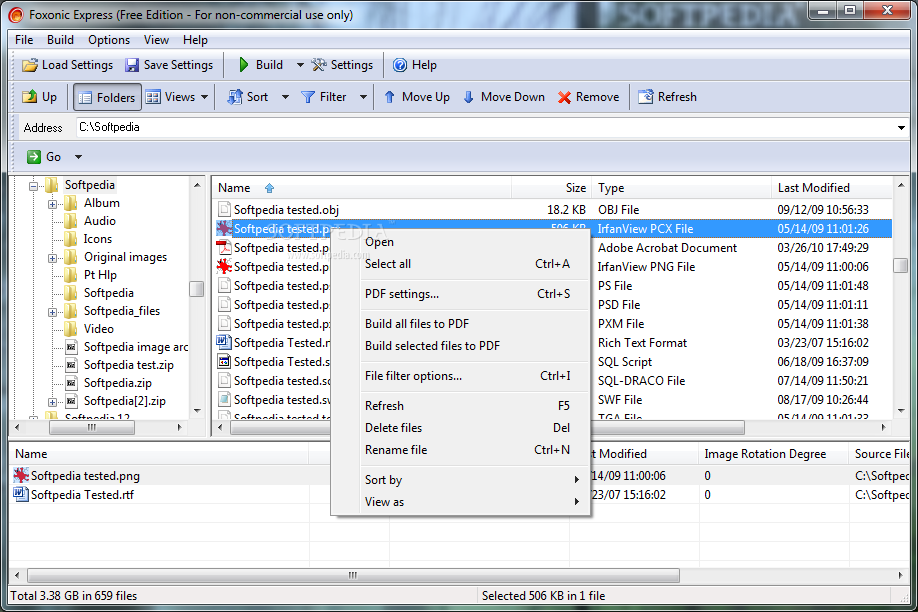Click the Help question mark icon

point(400,65)
